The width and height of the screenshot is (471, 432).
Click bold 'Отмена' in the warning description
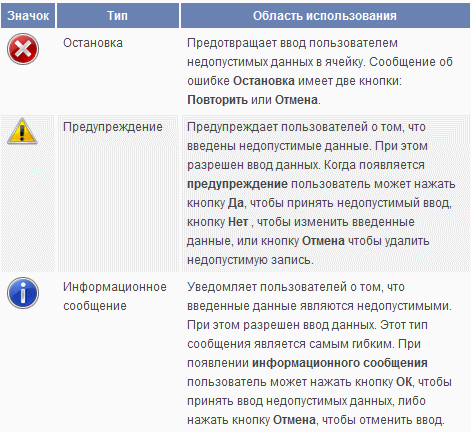[323, 241]
